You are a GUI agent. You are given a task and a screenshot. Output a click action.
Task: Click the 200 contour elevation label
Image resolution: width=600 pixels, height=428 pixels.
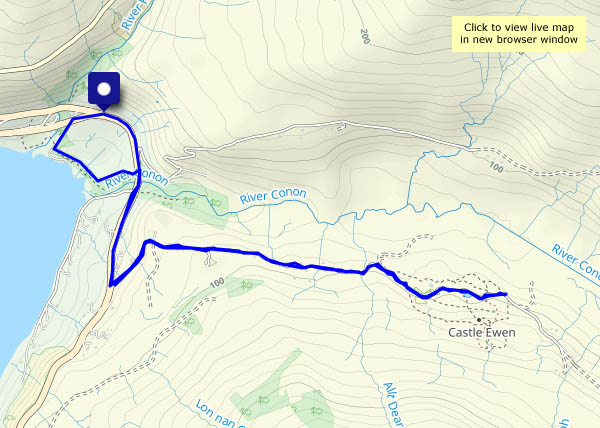365,36
